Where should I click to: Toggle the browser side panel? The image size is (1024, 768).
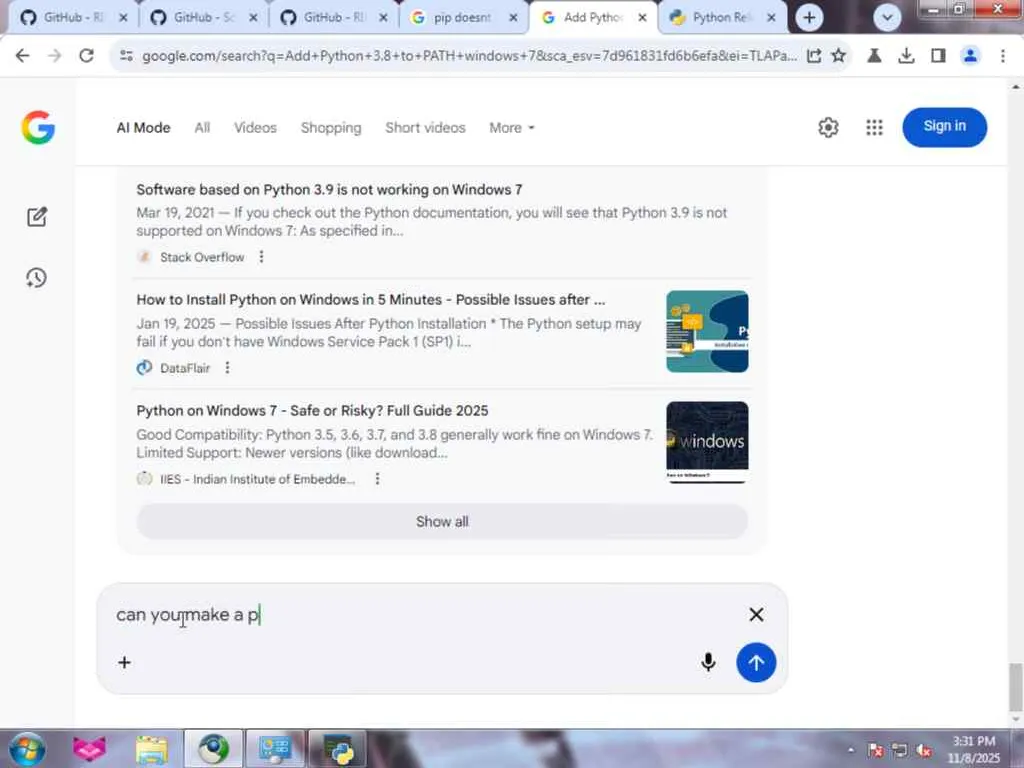click(938, 56)
